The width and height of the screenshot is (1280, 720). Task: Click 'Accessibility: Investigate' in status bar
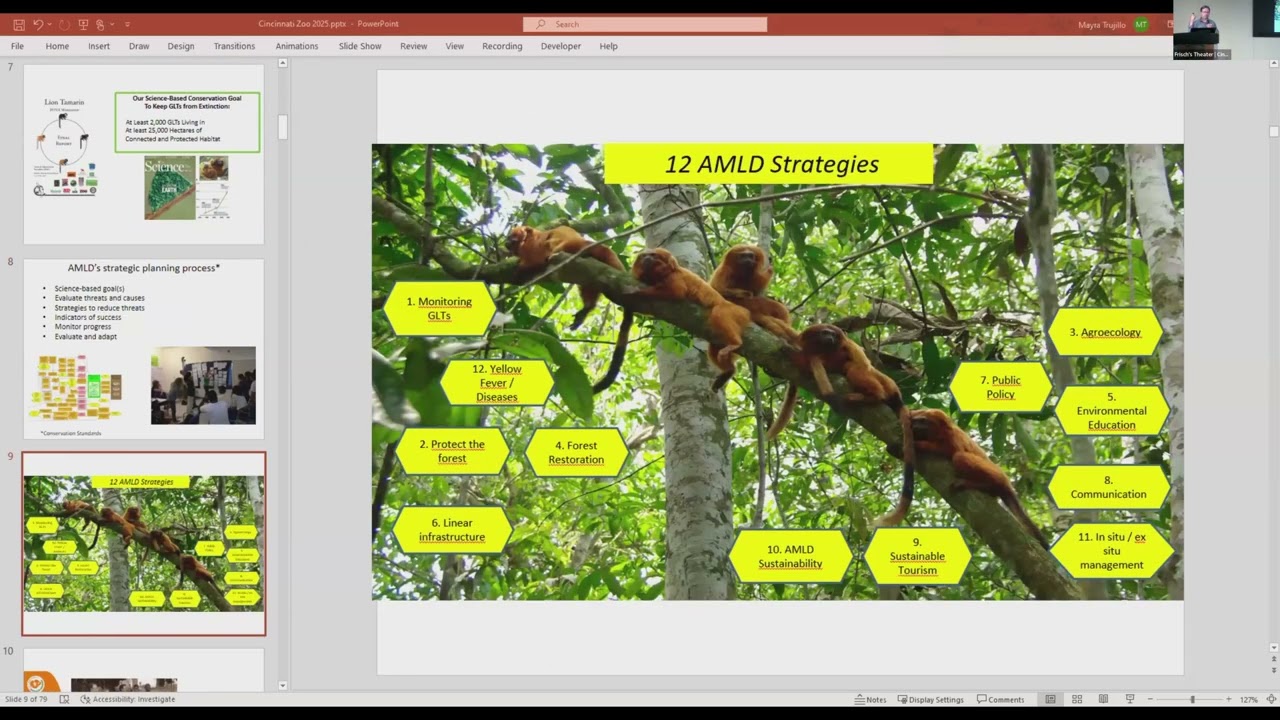coord(127,699)
